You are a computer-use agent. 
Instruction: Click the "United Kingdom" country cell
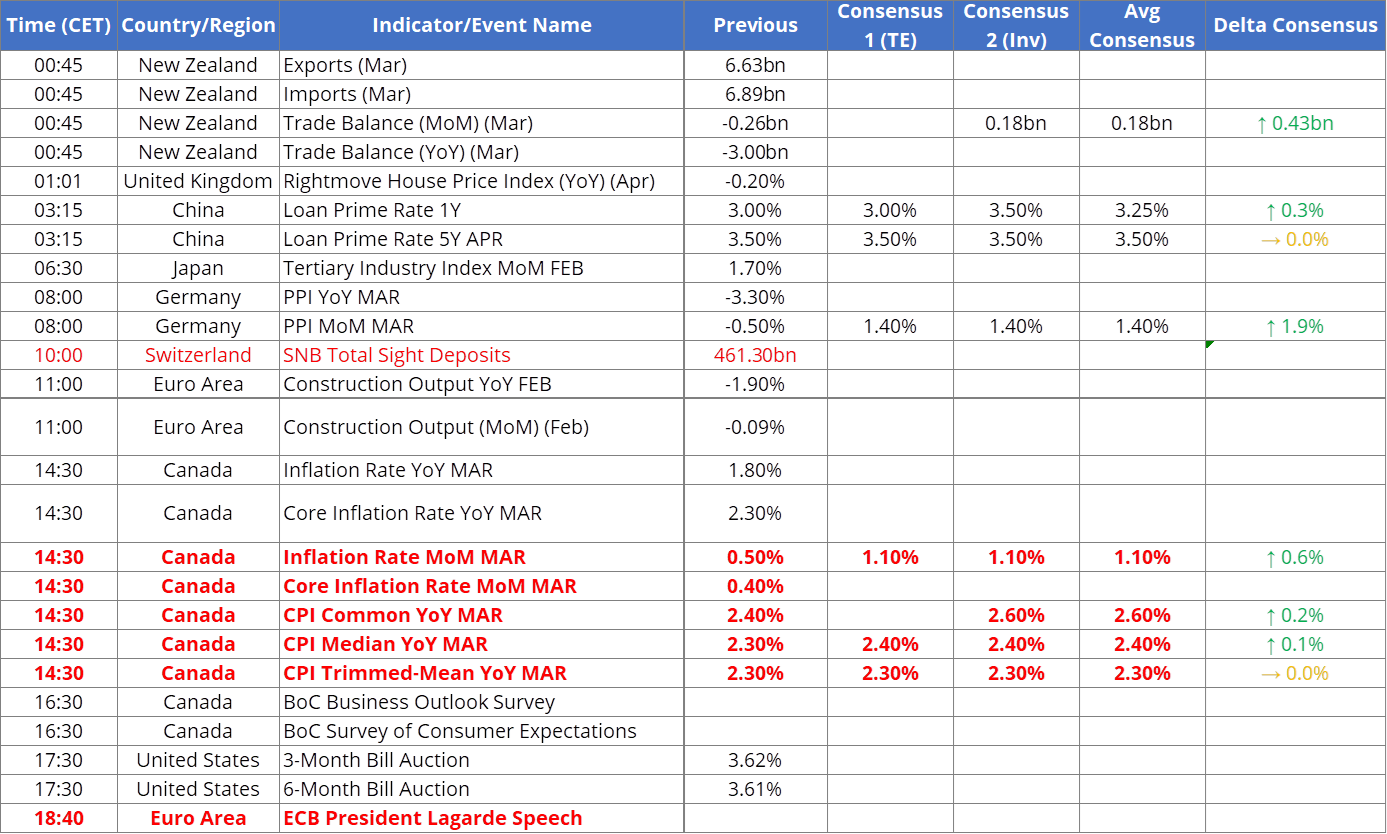(x=198, y=181)
